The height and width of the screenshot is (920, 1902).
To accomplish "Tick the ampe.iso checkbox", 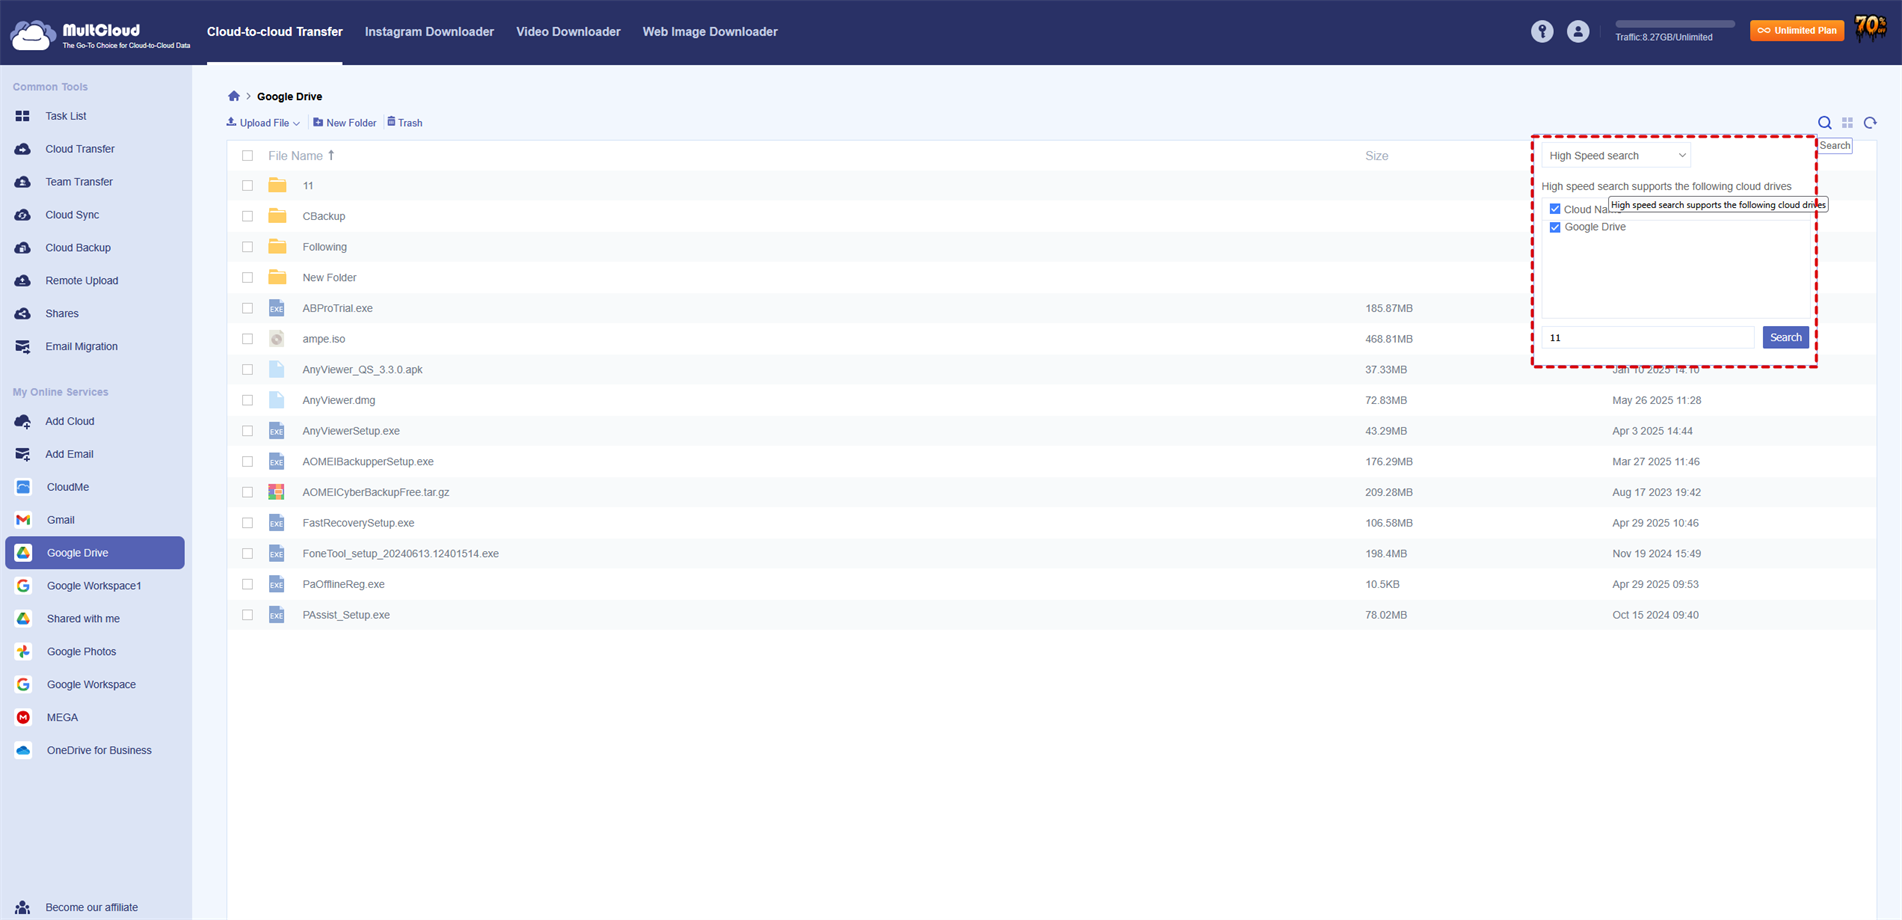I will pos(247,339).
